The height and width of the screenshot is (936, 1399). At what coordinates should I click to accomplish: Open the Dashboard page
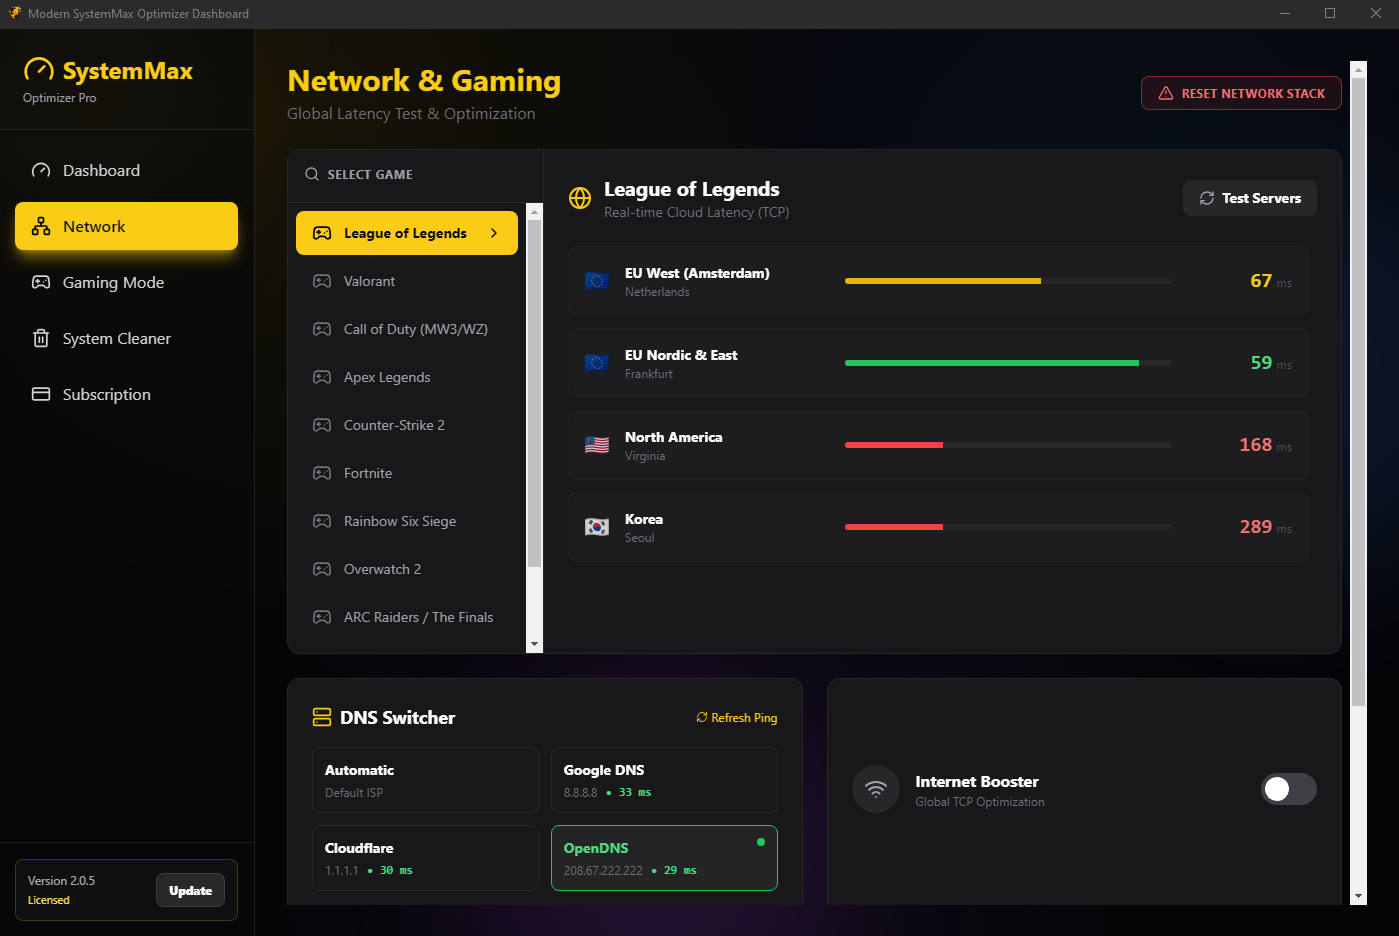(126, 170)
